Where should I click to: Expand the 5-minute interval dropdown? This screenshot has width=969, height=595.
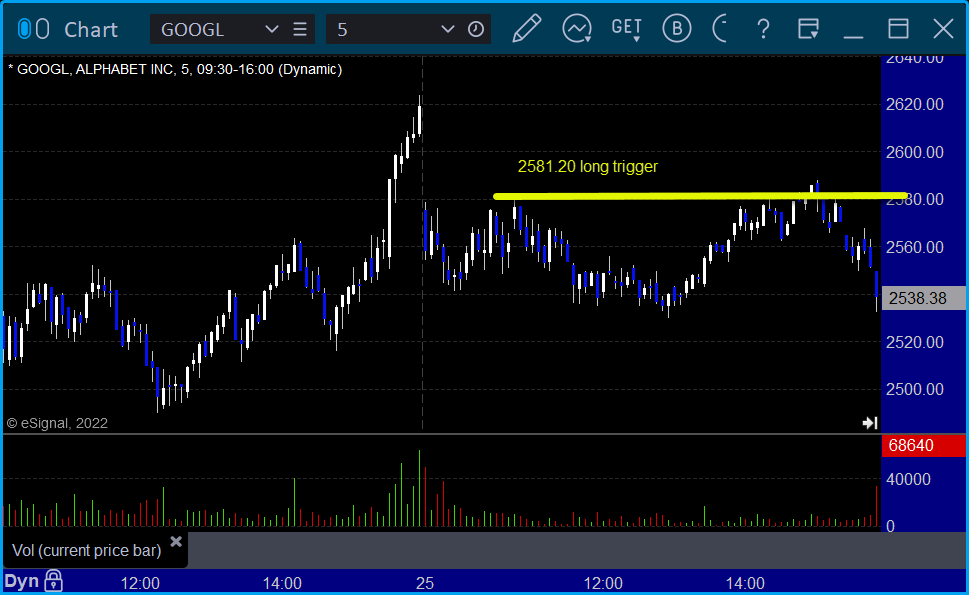[x=447, y=29]
